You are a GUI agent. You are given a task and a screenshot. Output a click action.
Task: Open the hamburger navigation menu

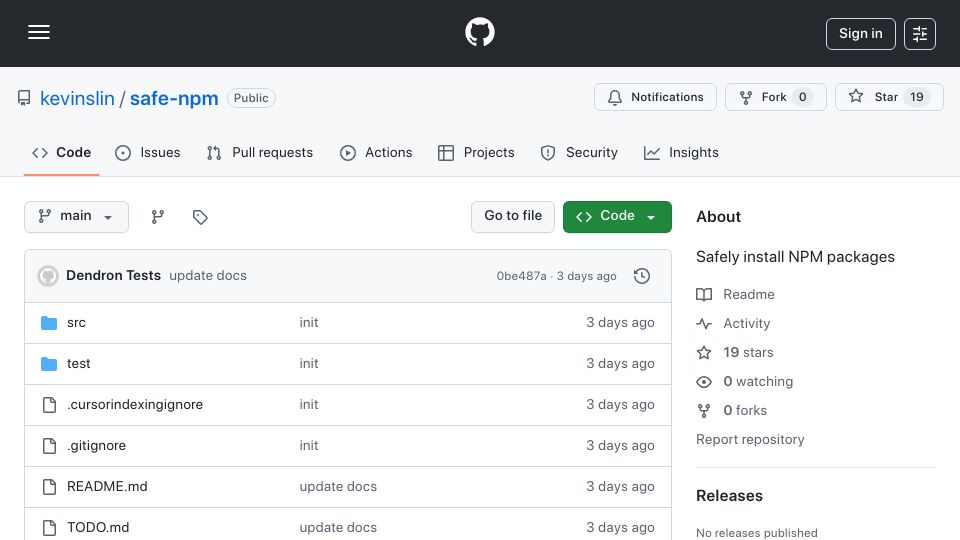[39, 32]
